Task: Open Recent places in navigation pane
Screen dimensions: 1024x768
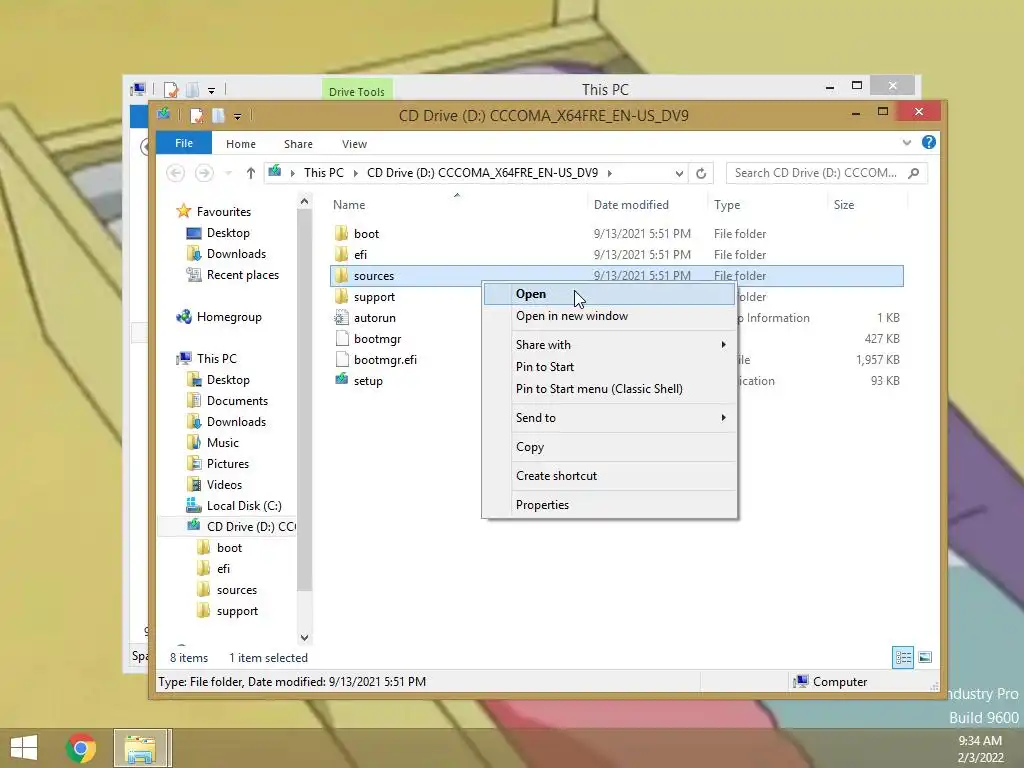Action: [242, 275]
